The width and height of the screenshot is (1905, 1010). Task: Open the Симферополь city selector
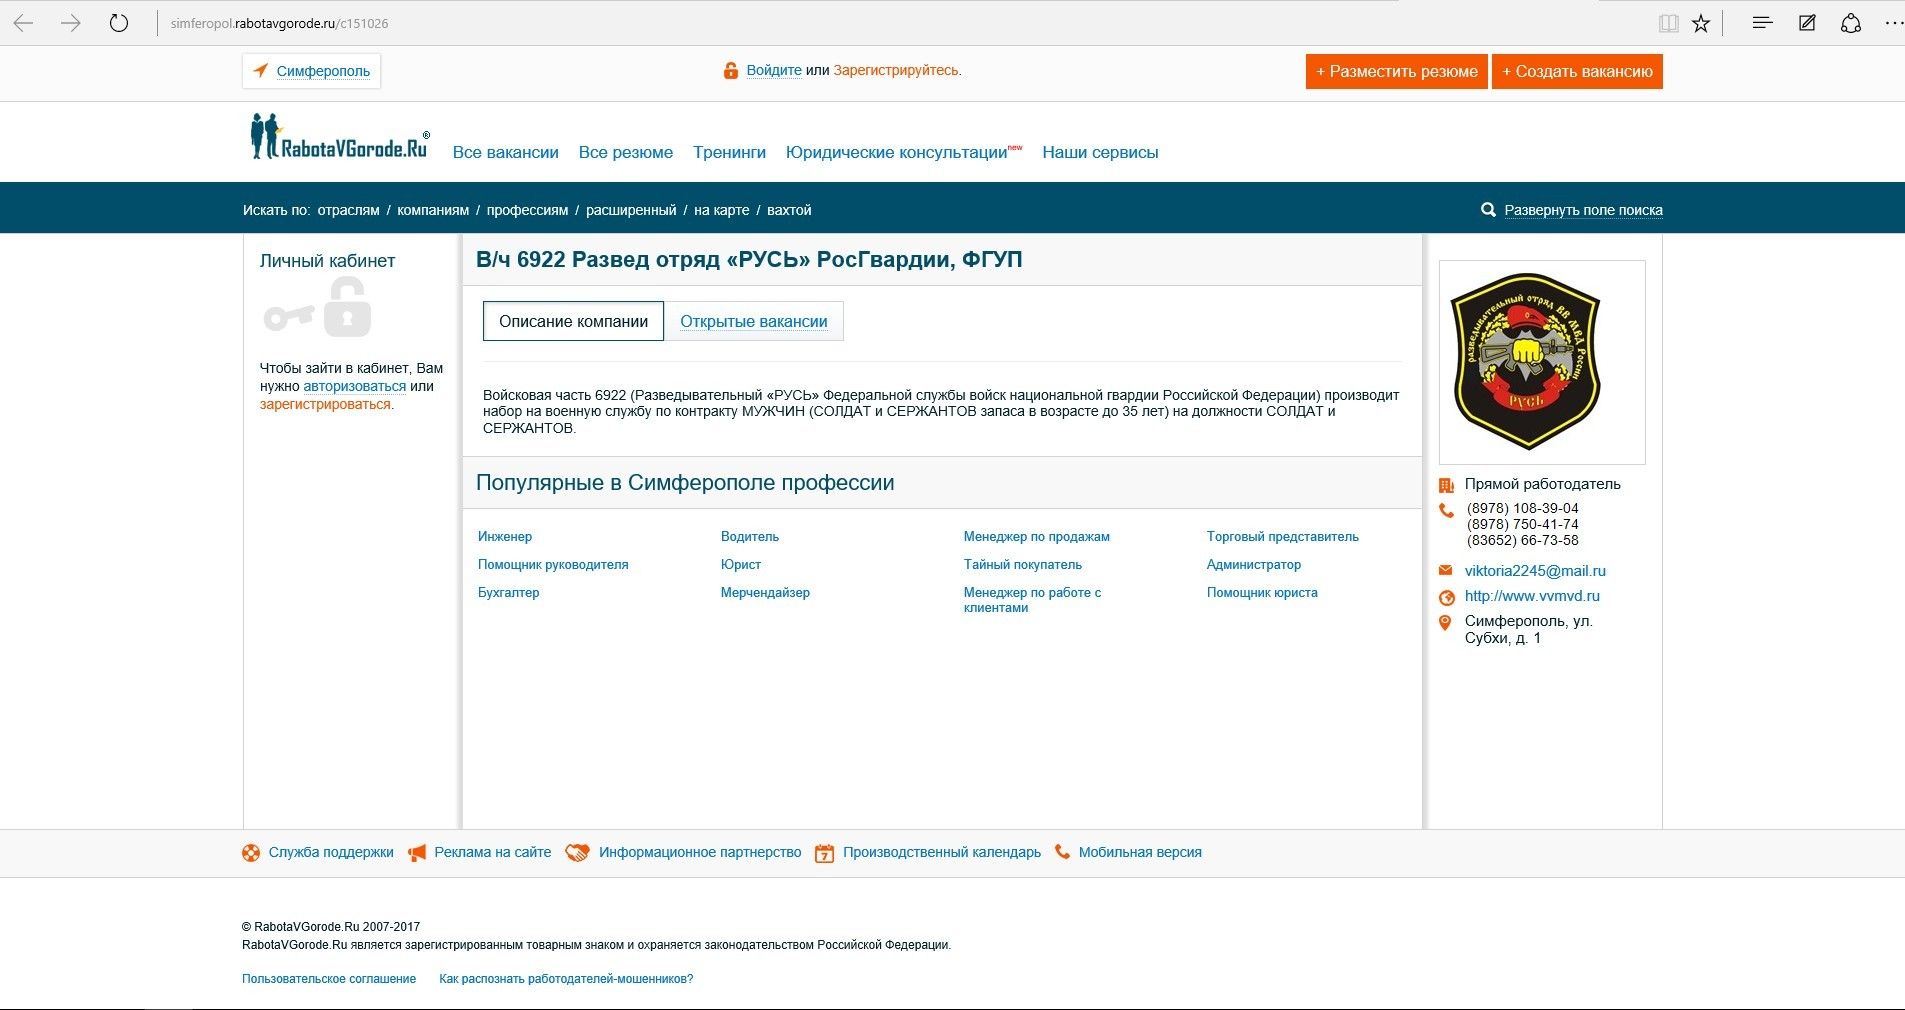click(311, 71)
